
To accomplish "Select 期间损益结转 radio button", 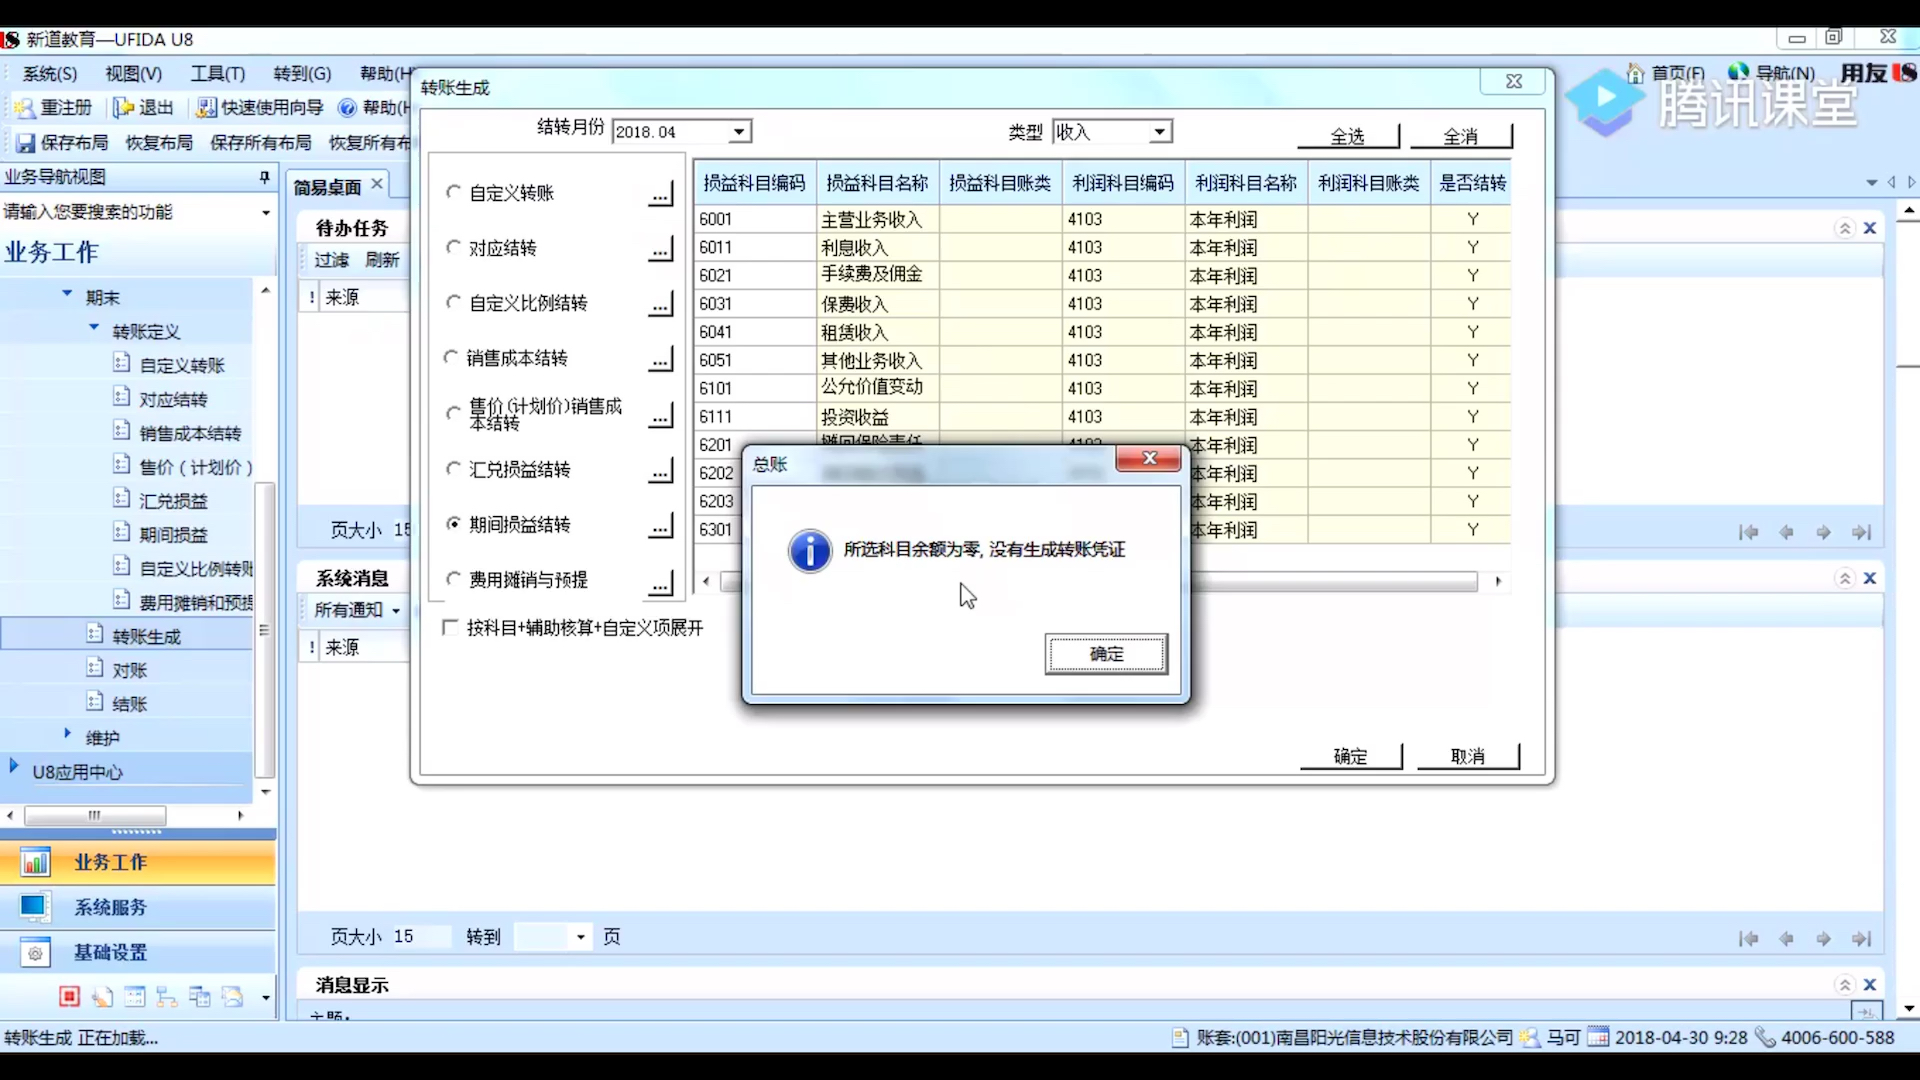I will tap(454, 524).
